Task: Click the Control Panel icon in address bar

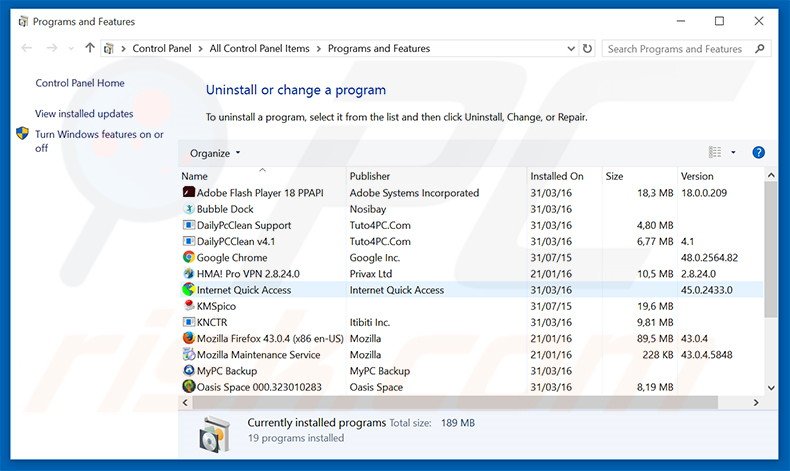Action: pyautogui.click(x=109, y=49)
